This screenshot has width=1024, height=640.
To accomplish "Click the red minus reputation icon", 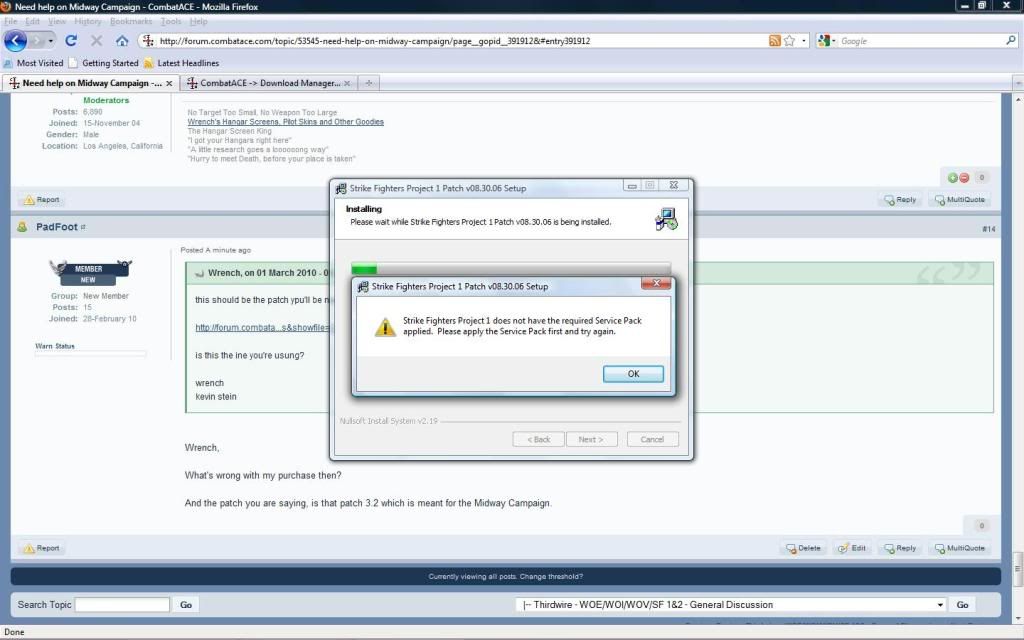I will coord(964,178).
